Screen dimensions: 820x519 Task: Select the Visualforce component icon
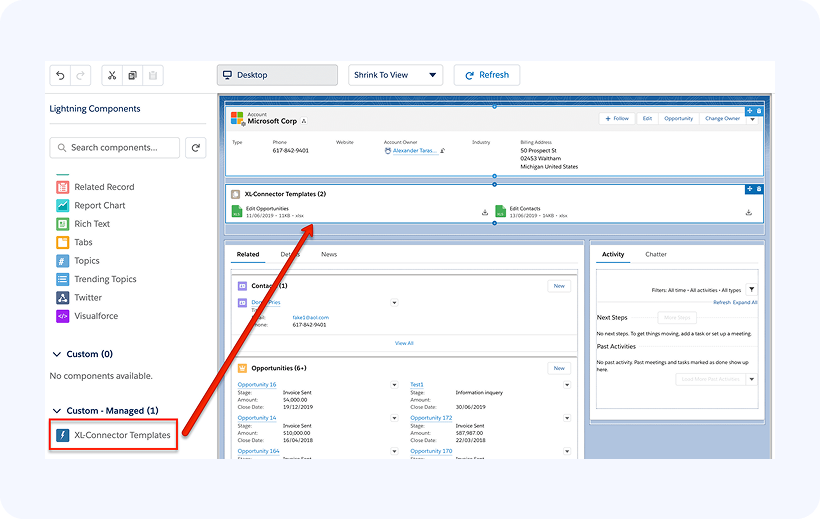pyautogui.click(x=61, y=316)
